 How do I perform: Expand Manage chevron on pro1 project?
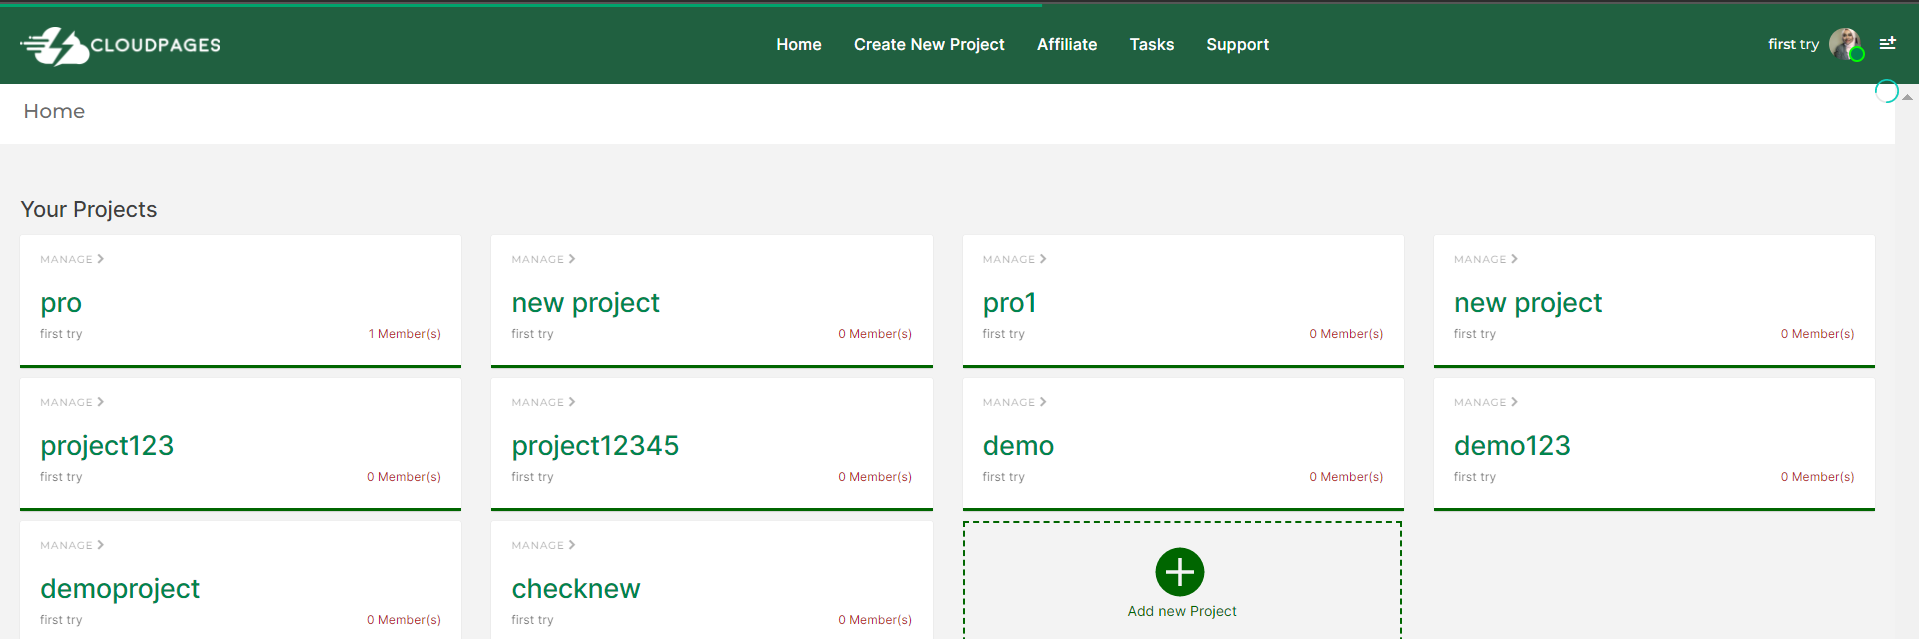pos(1042,259)
